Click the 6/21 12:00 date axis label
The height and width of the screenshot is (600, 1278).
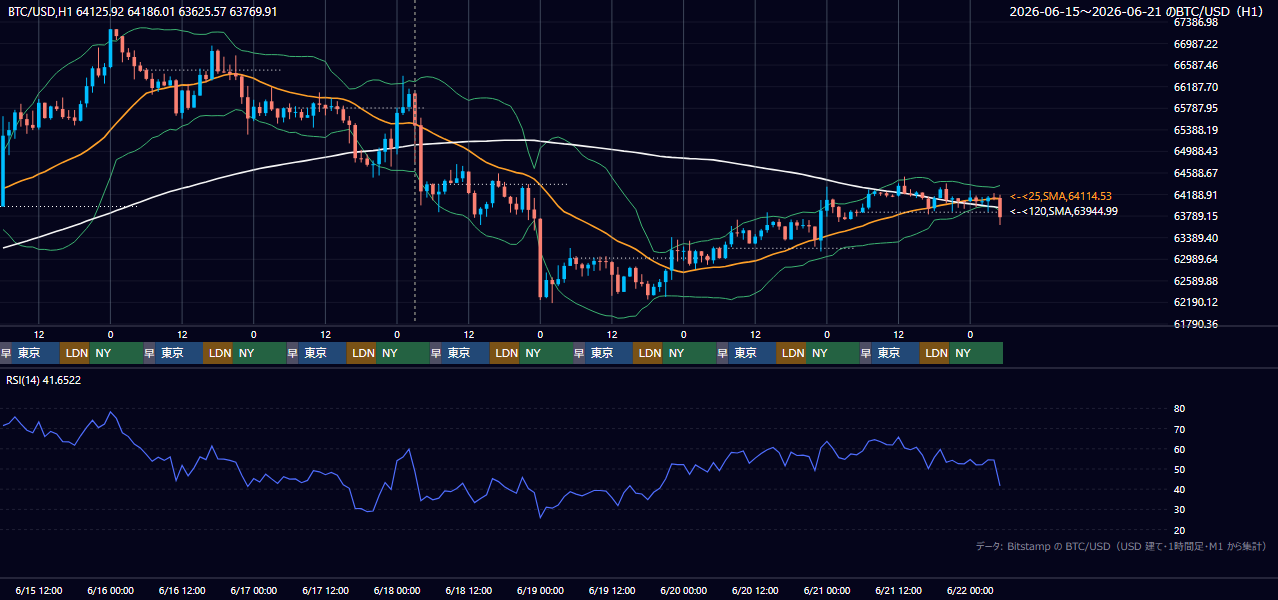point(899,590)
